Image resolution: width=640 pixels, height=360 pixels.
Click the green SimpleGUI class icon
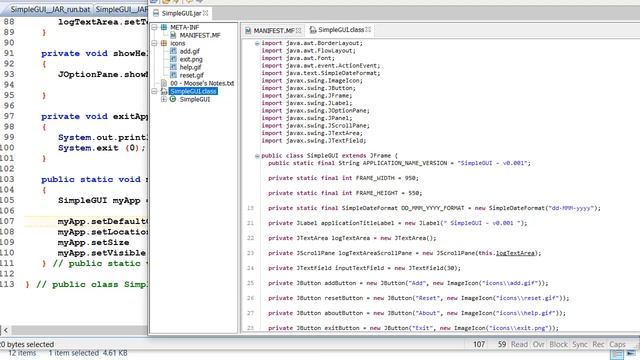(173, 99)
